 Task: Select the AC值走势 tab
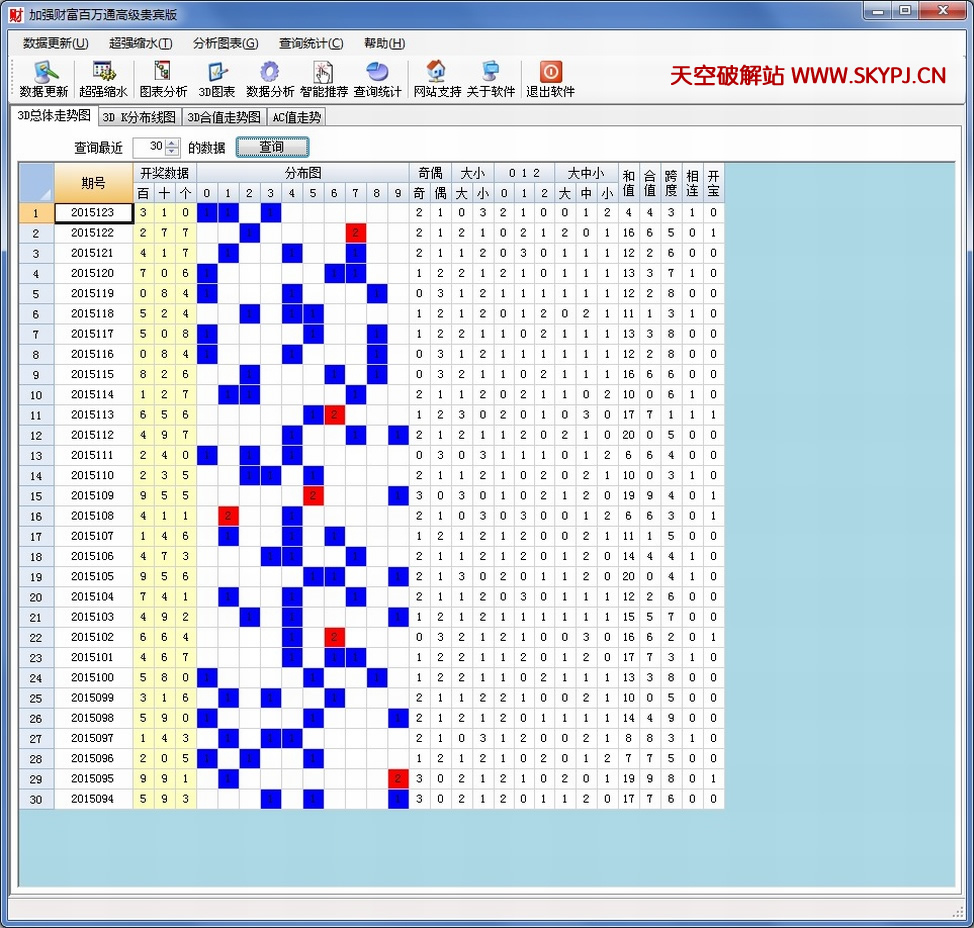coord(297,117)
